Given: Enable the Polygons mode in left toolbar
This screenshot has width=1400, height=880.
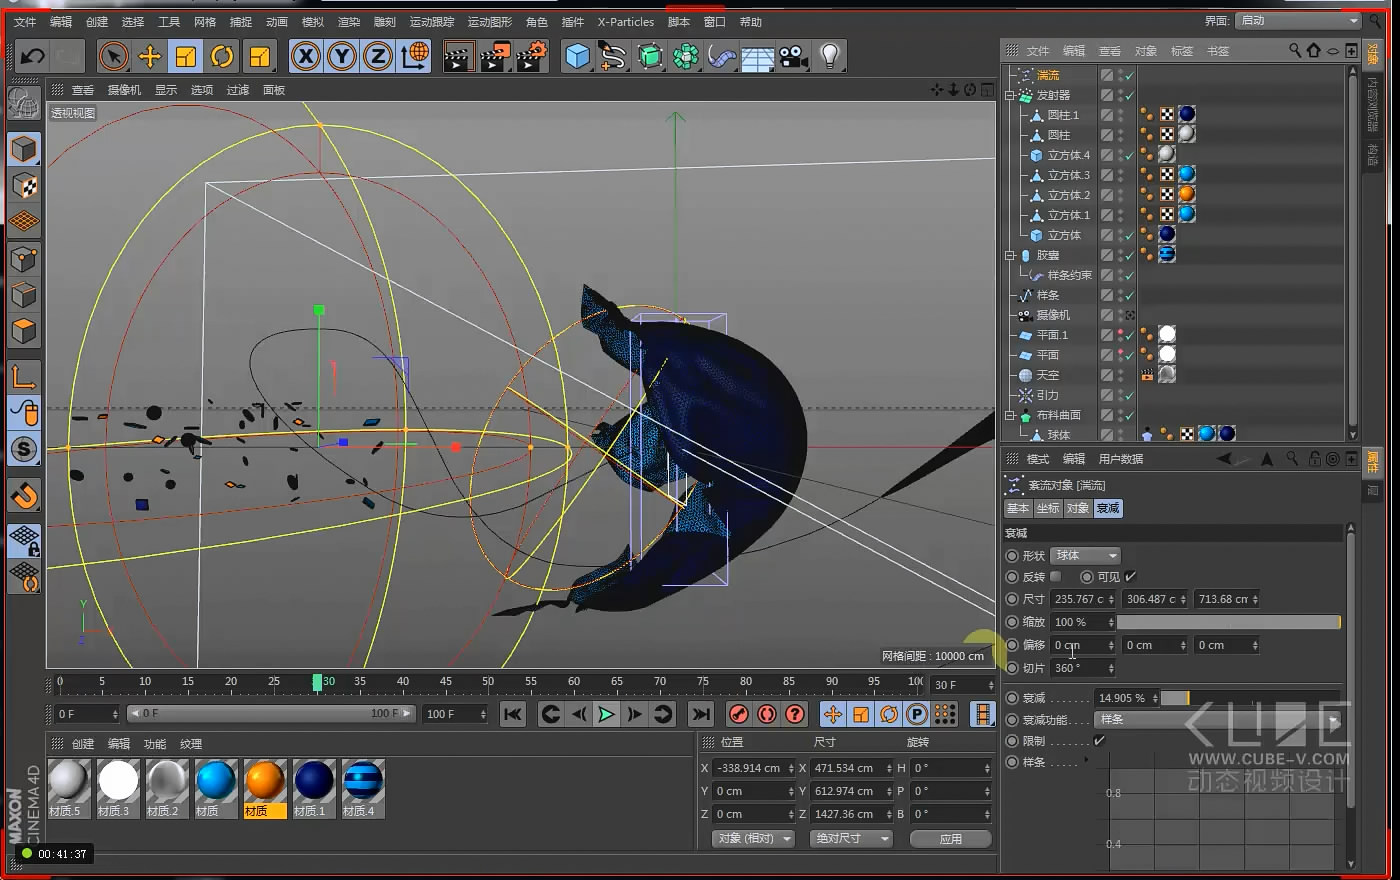Looking at the screenshot, I should pyautogui.click(x=24, y=331).
